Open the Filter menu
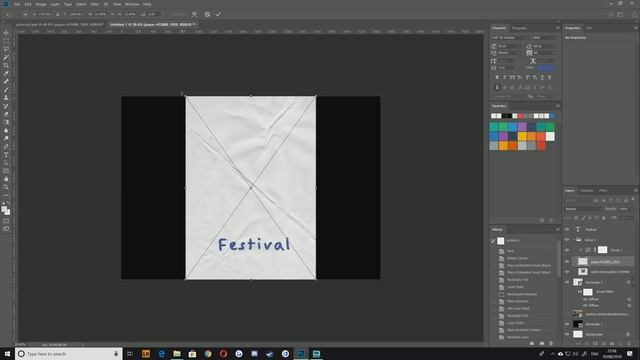 pyautogui.click(x=95, y=4)
